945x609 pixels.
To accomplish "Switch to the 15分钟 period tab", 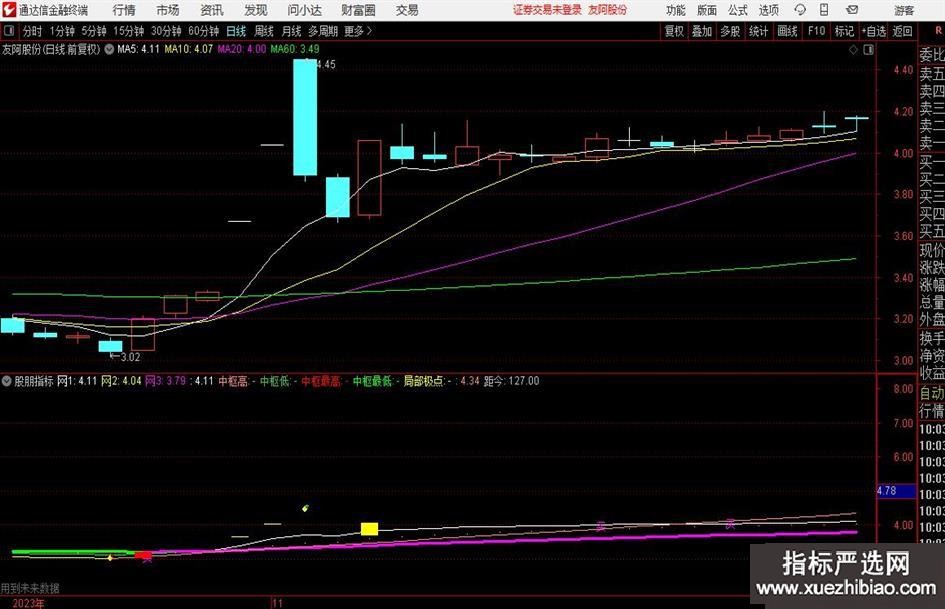I will (x=128, y=31).
